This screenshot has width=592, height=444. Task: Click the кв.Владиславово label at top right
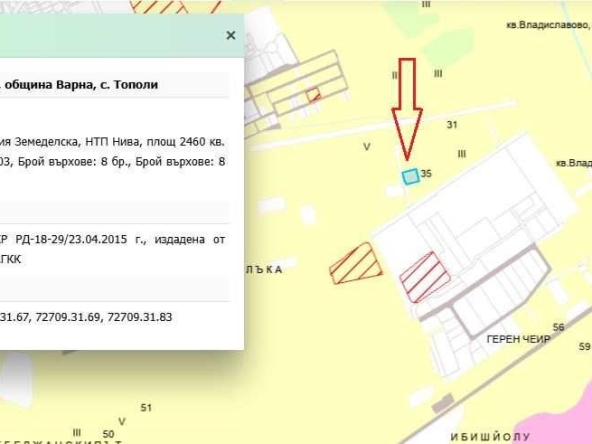548,25
